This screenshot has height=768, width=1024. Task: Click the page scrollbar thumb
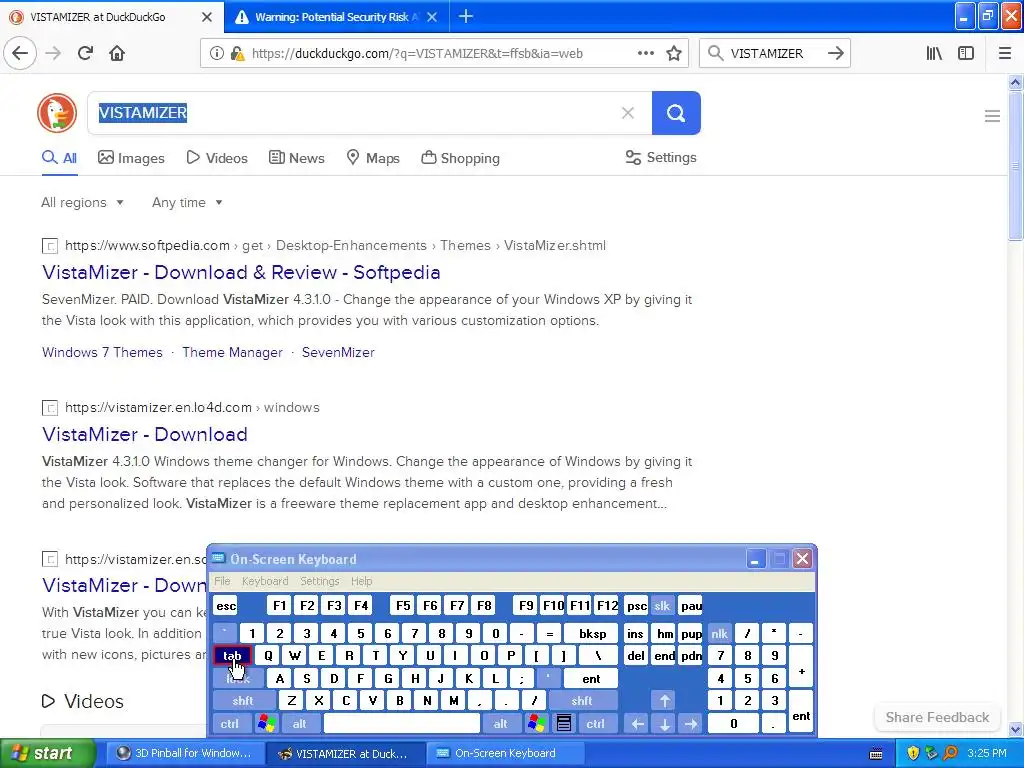pos(1015,166)
